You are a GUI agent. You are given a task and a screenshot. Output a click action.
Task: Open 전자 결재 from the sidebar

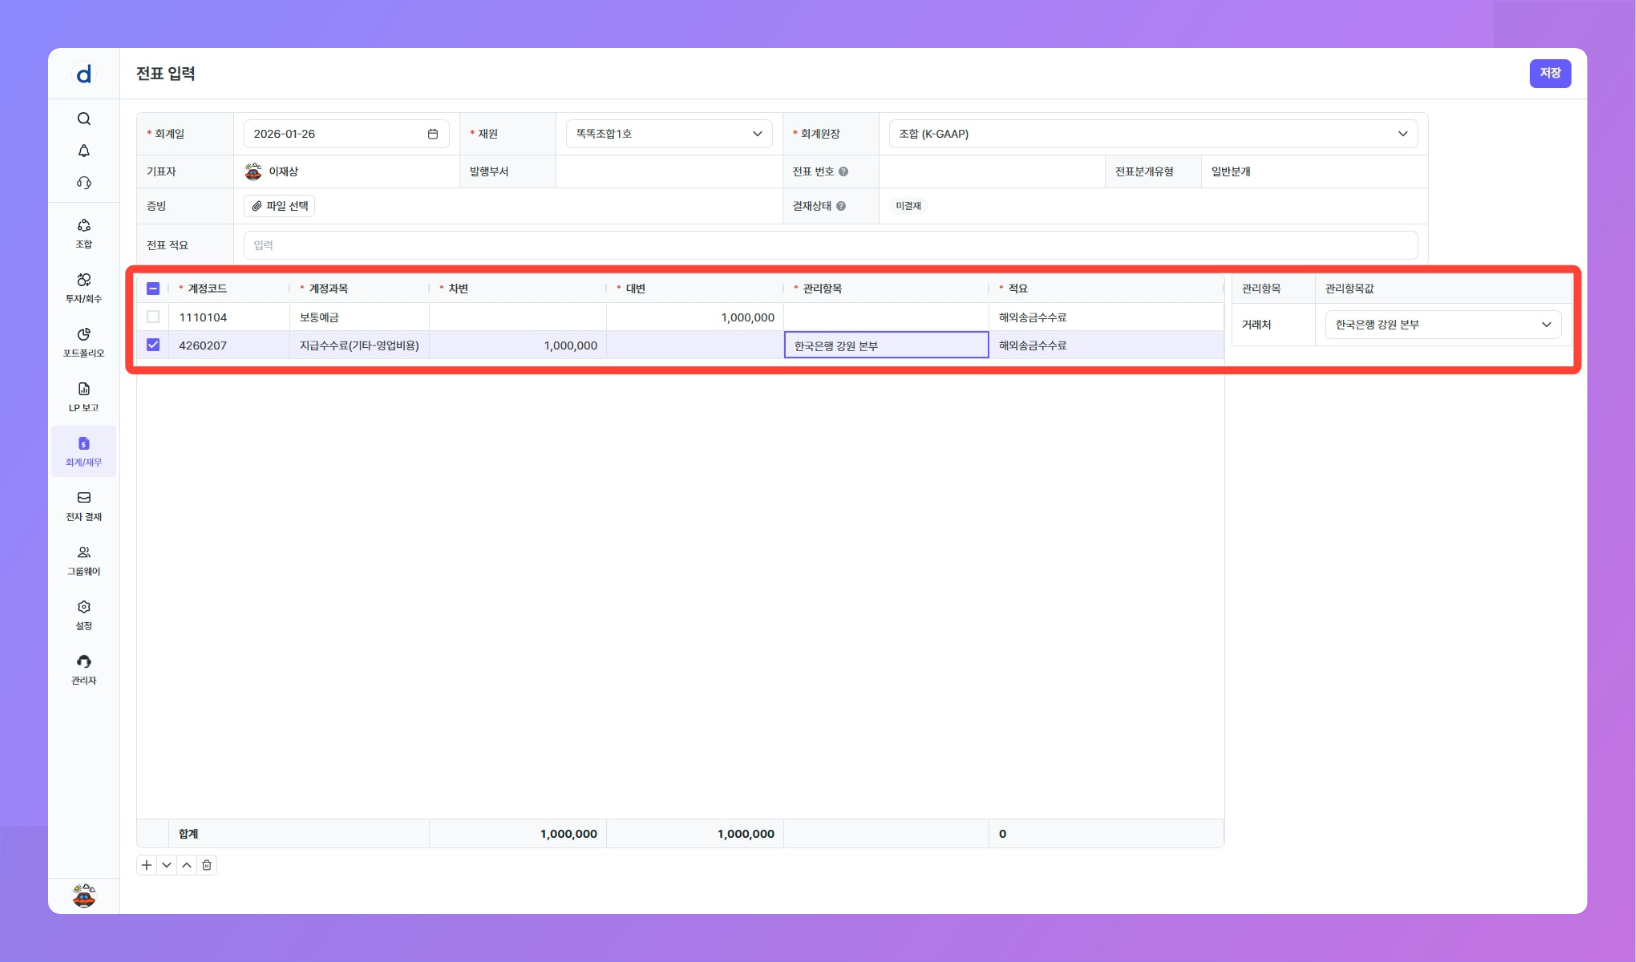[x=84, y=506]
